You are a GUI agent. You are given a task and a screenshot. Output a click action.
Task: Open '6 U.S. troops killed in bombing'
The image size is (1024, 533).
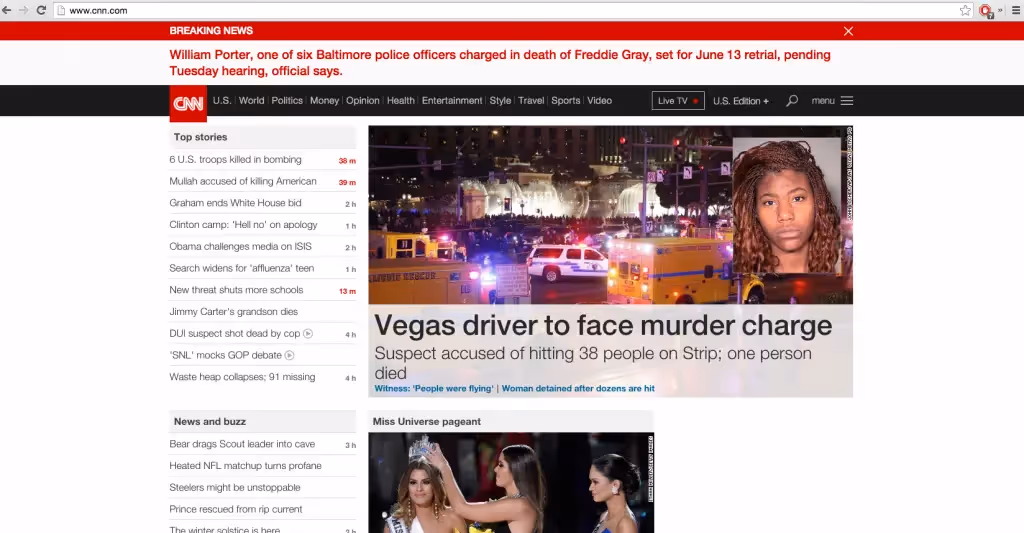235,159
